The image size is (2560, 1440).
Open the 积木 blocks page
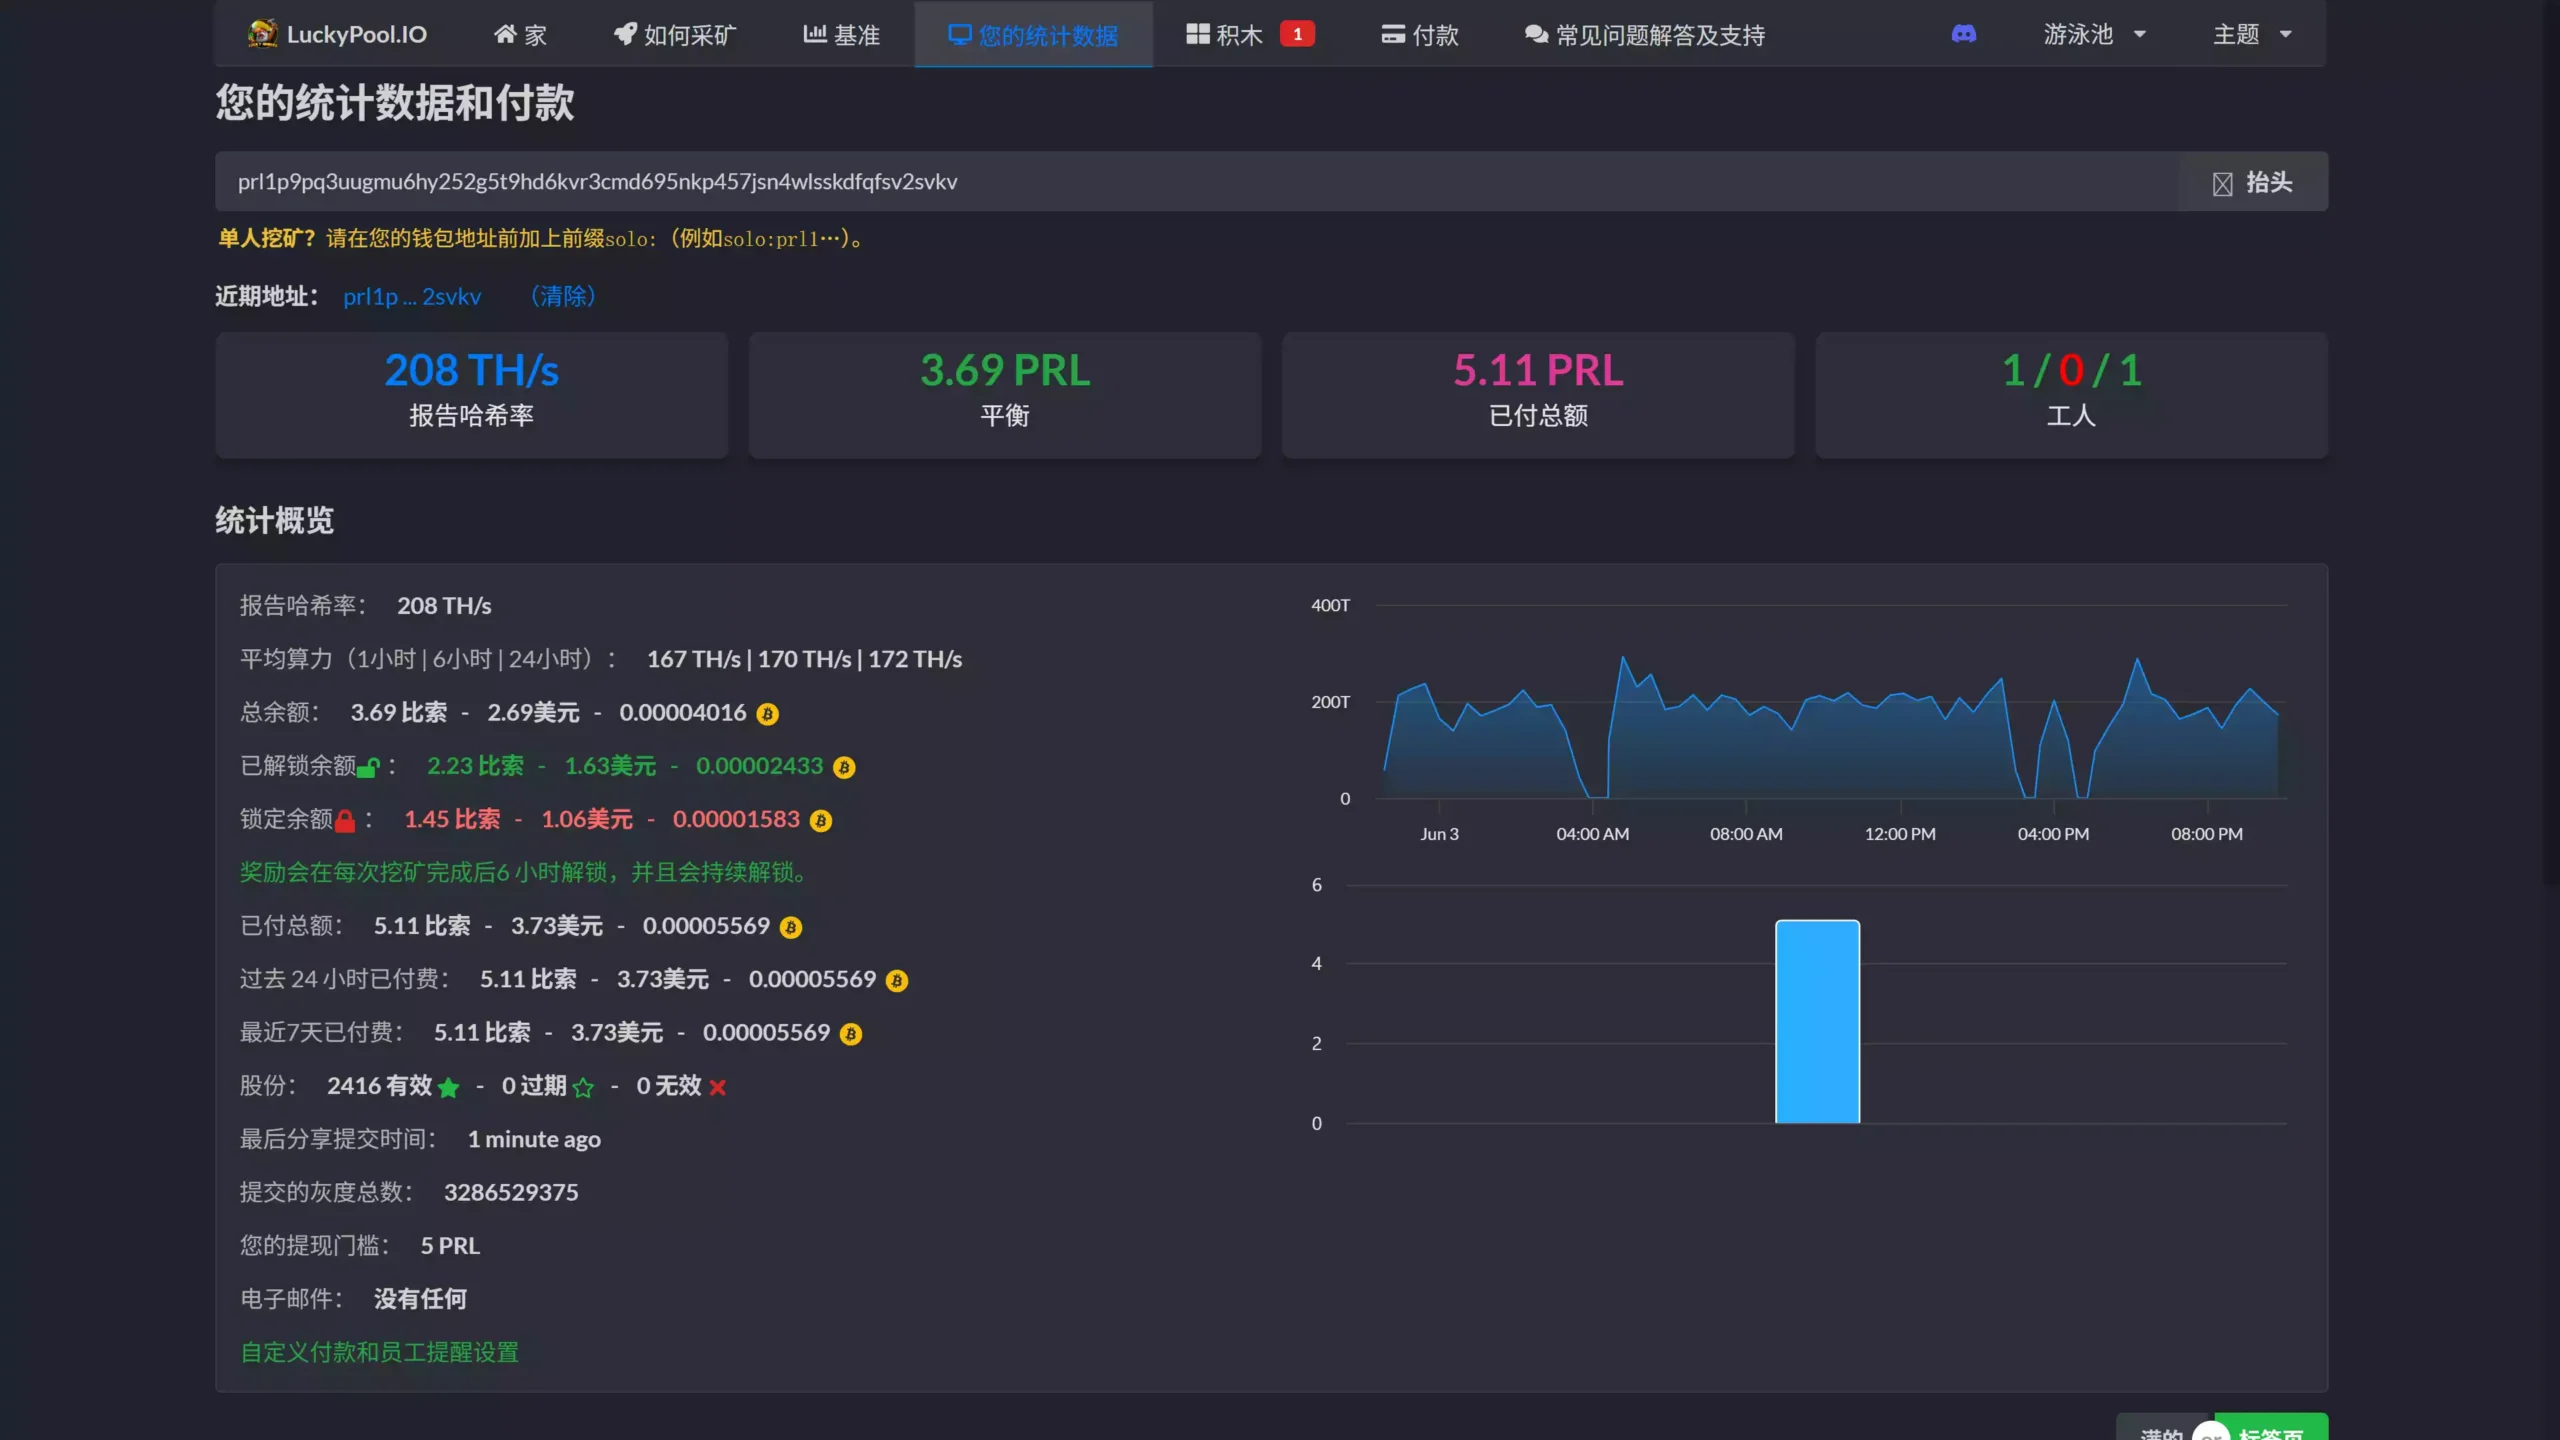(1250, 34)
